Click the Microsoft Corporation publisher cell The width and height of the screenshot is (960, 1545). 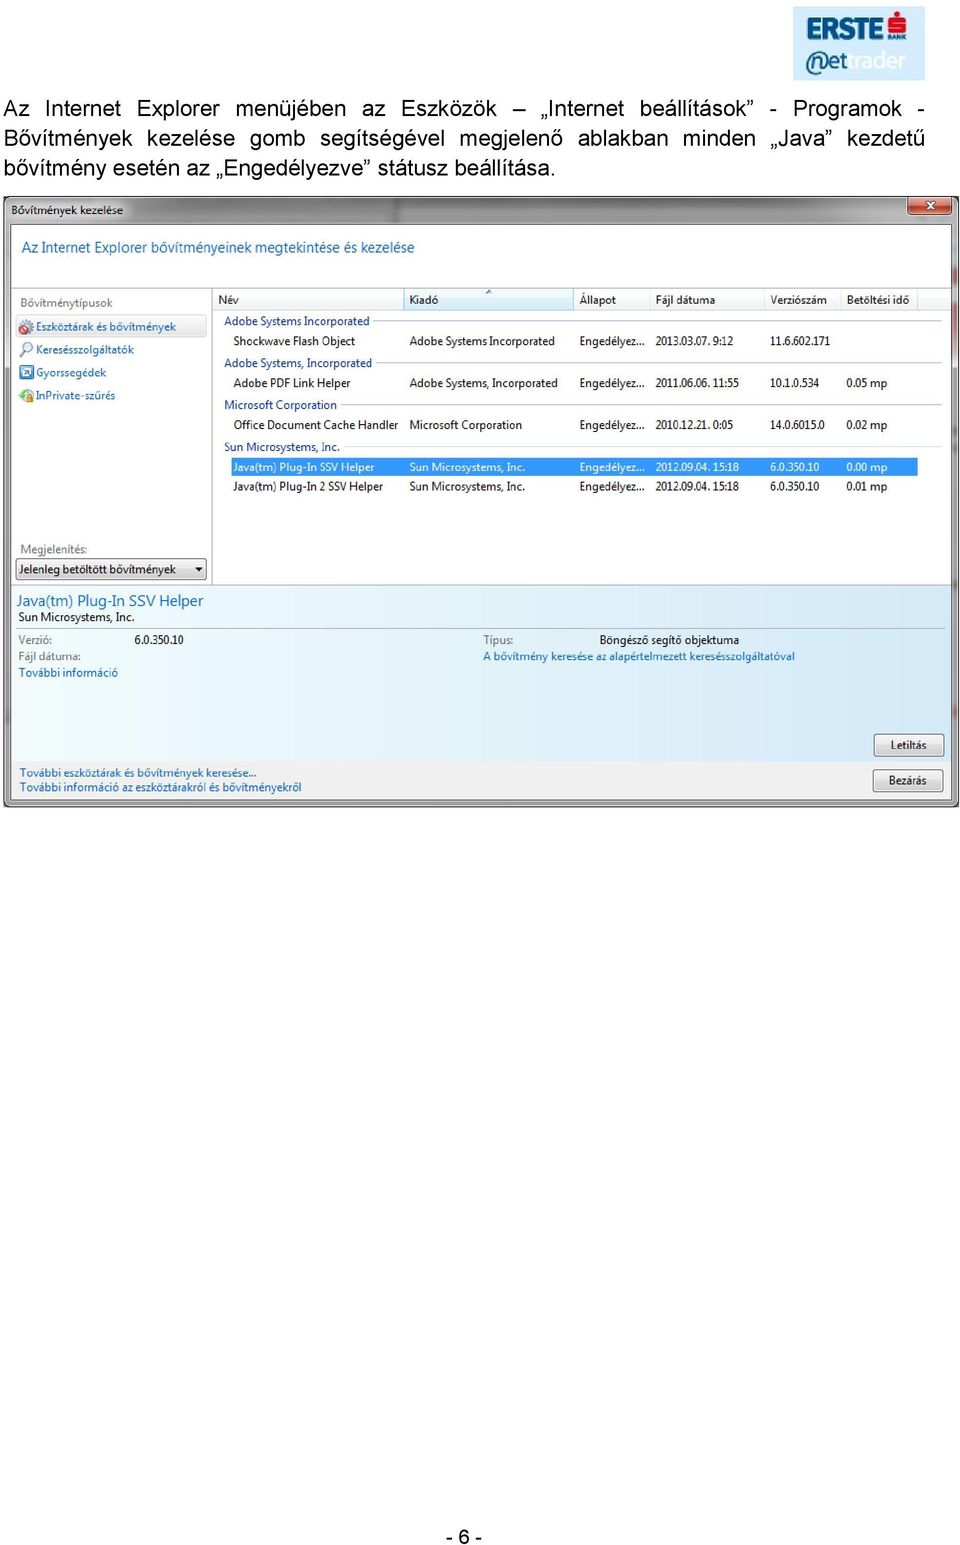click(466, 425)
